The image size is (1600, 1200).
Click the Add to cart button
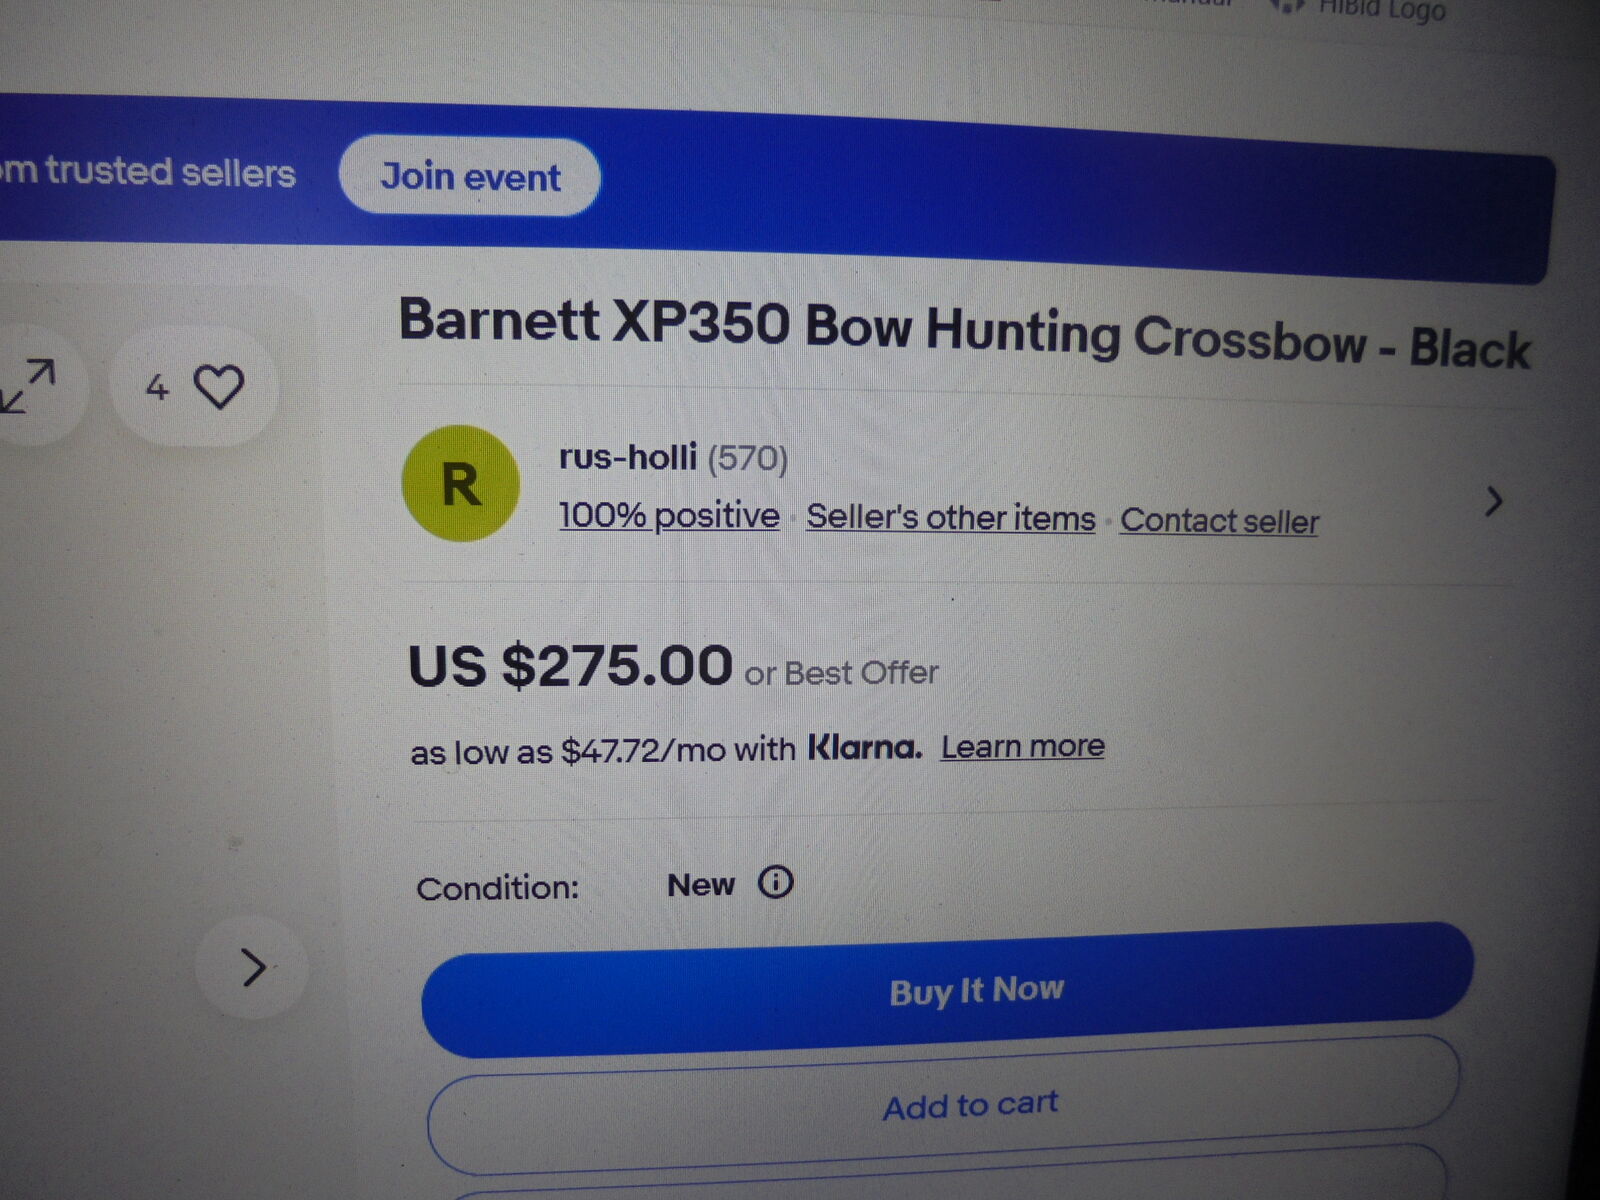[944, 1105]
